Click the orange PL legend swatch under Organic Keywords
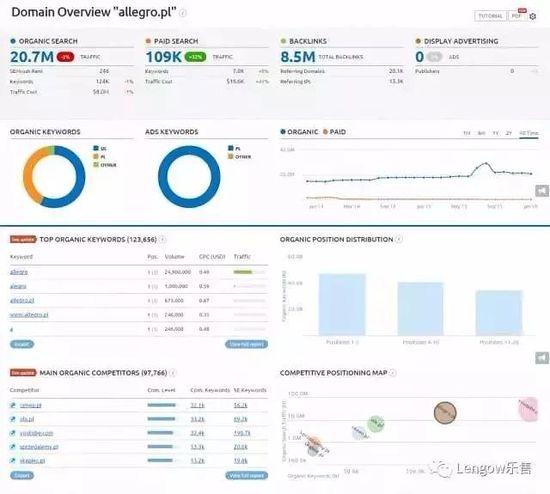 pos(96,156)
